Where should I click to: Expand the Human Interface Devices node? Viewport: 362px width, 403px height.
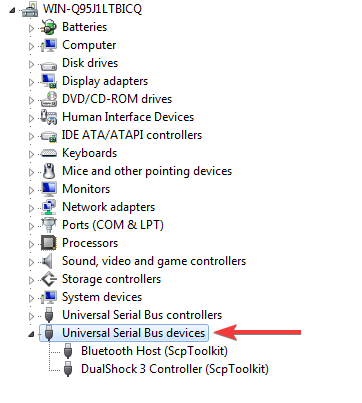[x=32, y=118]
